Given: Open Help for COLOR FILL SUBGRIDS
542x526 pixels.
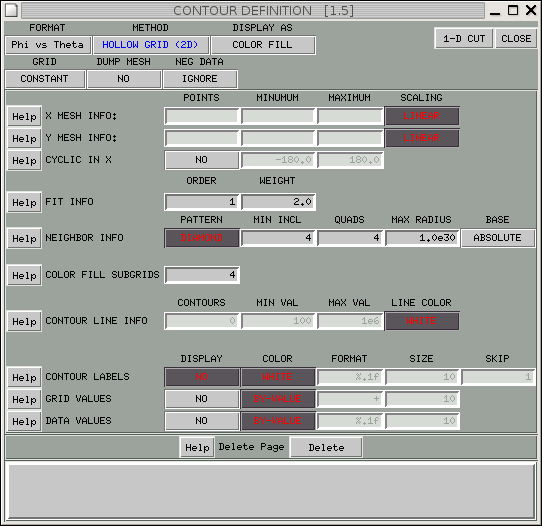Looking at the screenshot, I should (24, 275).
